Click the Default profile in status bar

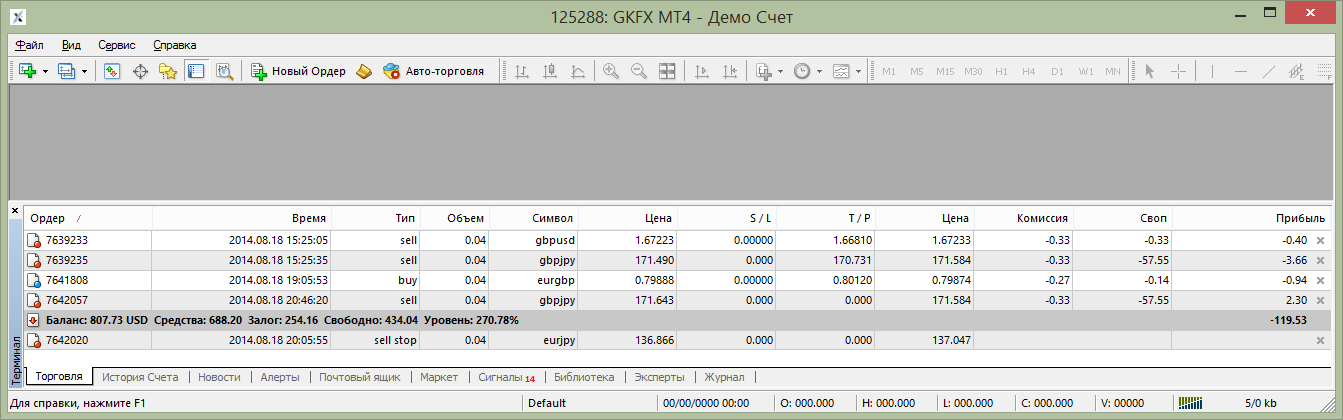(x=590, y=404)
